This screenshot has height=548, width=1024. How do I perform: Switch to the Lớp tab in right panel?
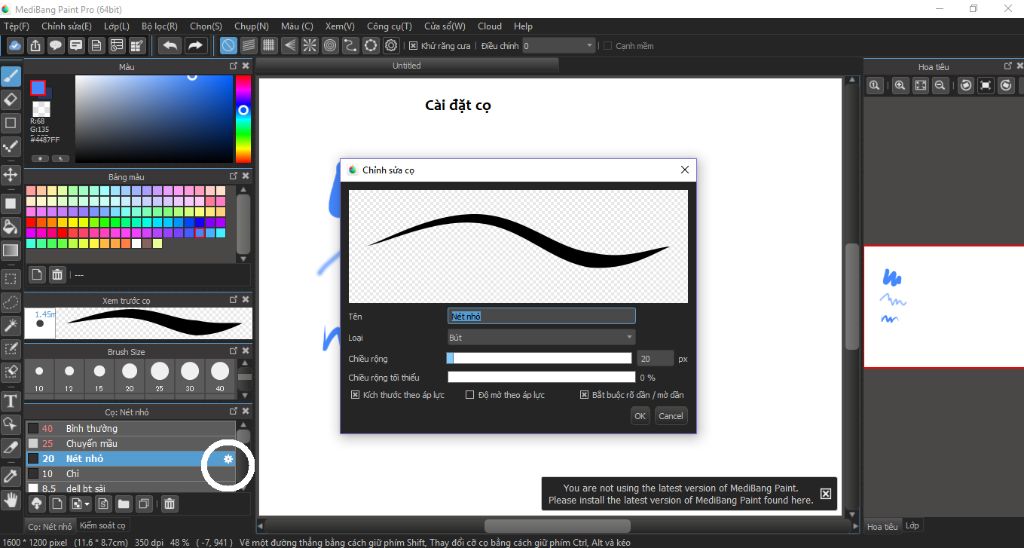(912, 525)
